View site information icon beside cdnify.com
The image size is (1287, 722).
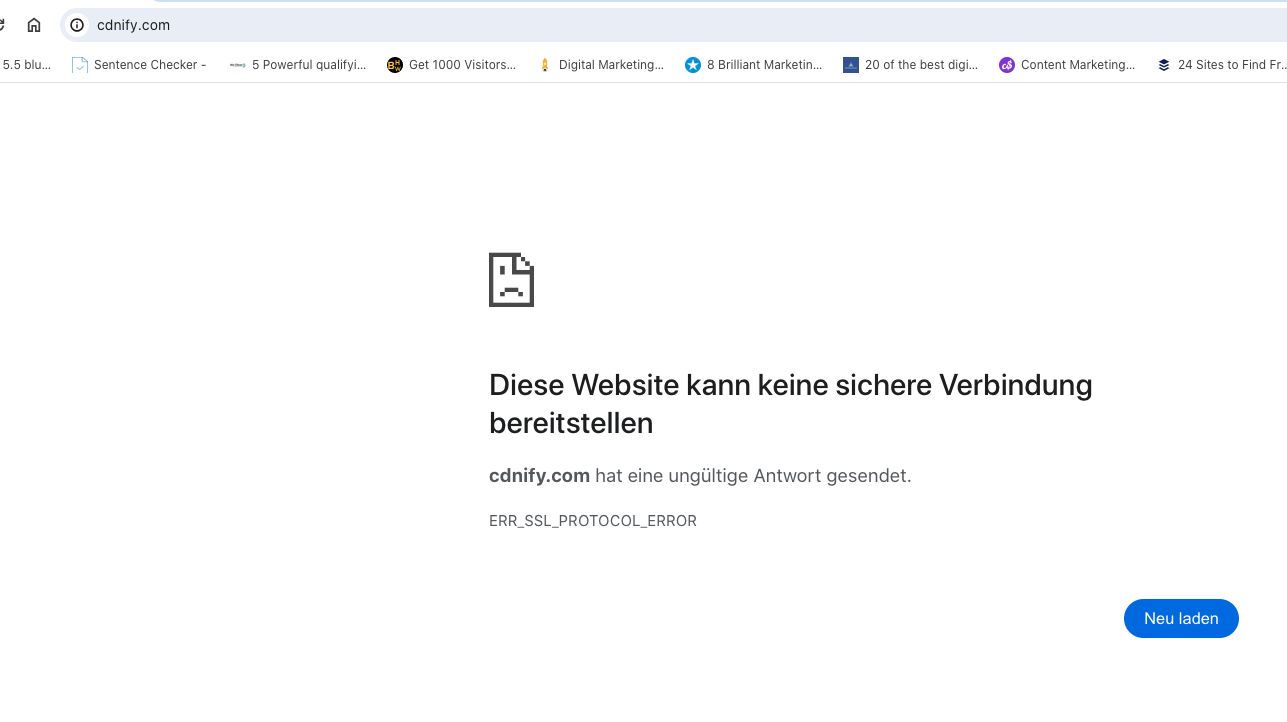77,25
